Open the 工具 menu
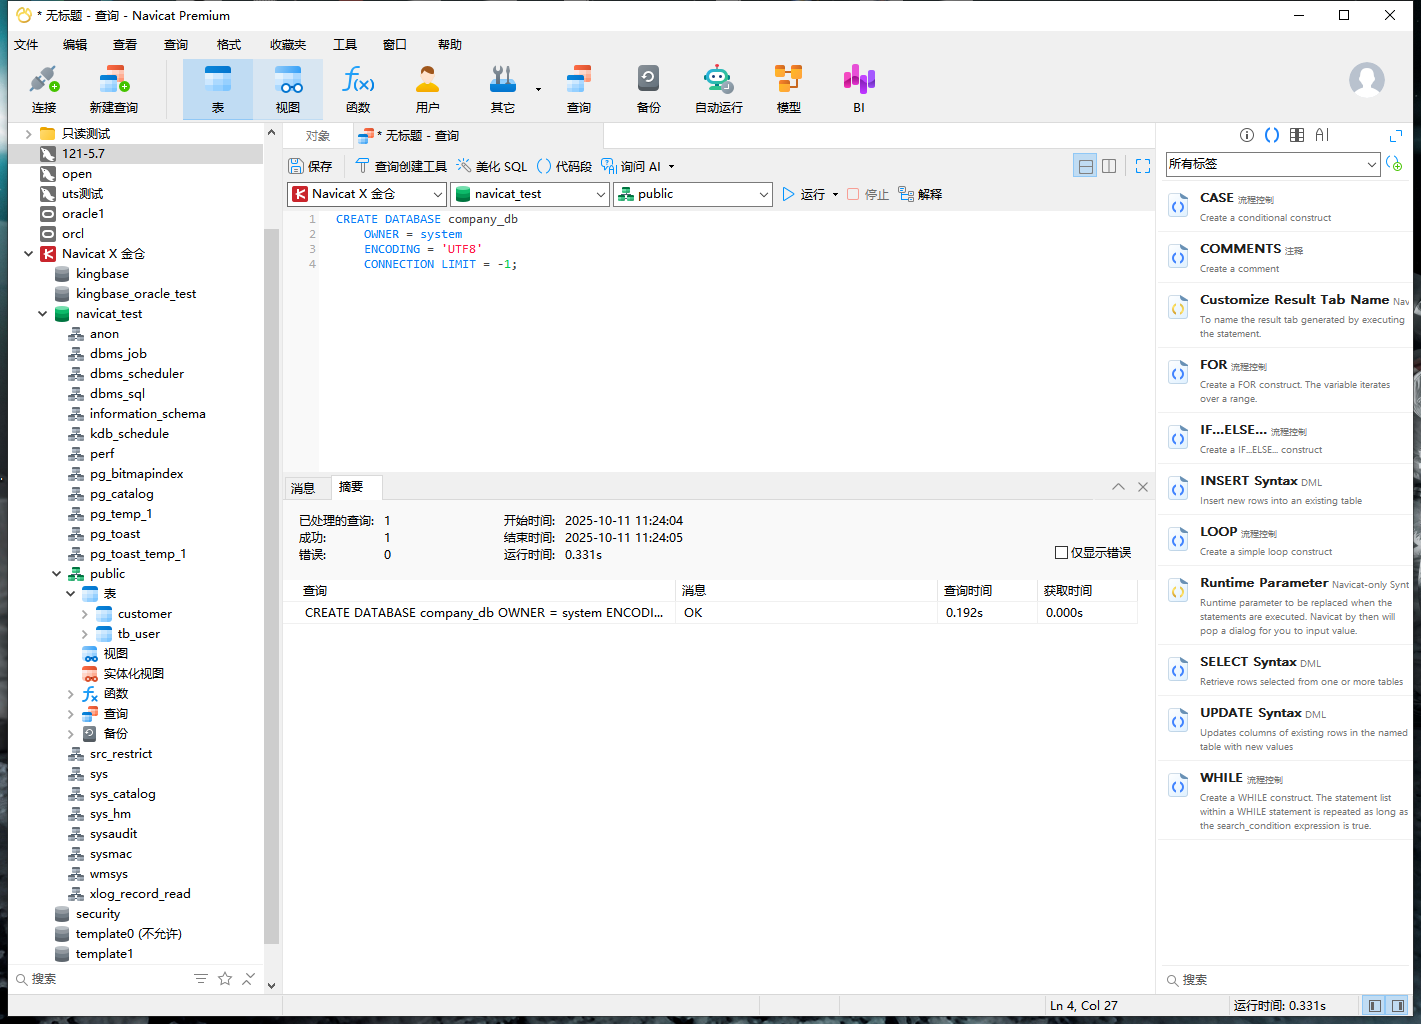 tap(345, 45)
